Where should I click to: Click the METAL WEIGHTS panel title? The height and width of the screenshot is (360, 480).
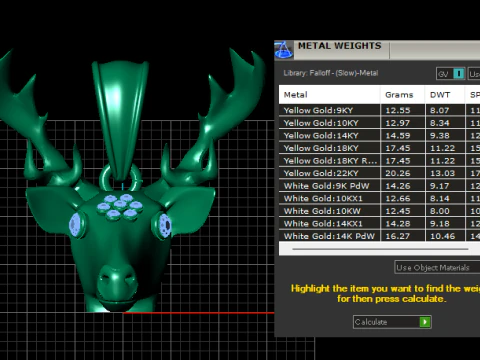coord(339,46)
